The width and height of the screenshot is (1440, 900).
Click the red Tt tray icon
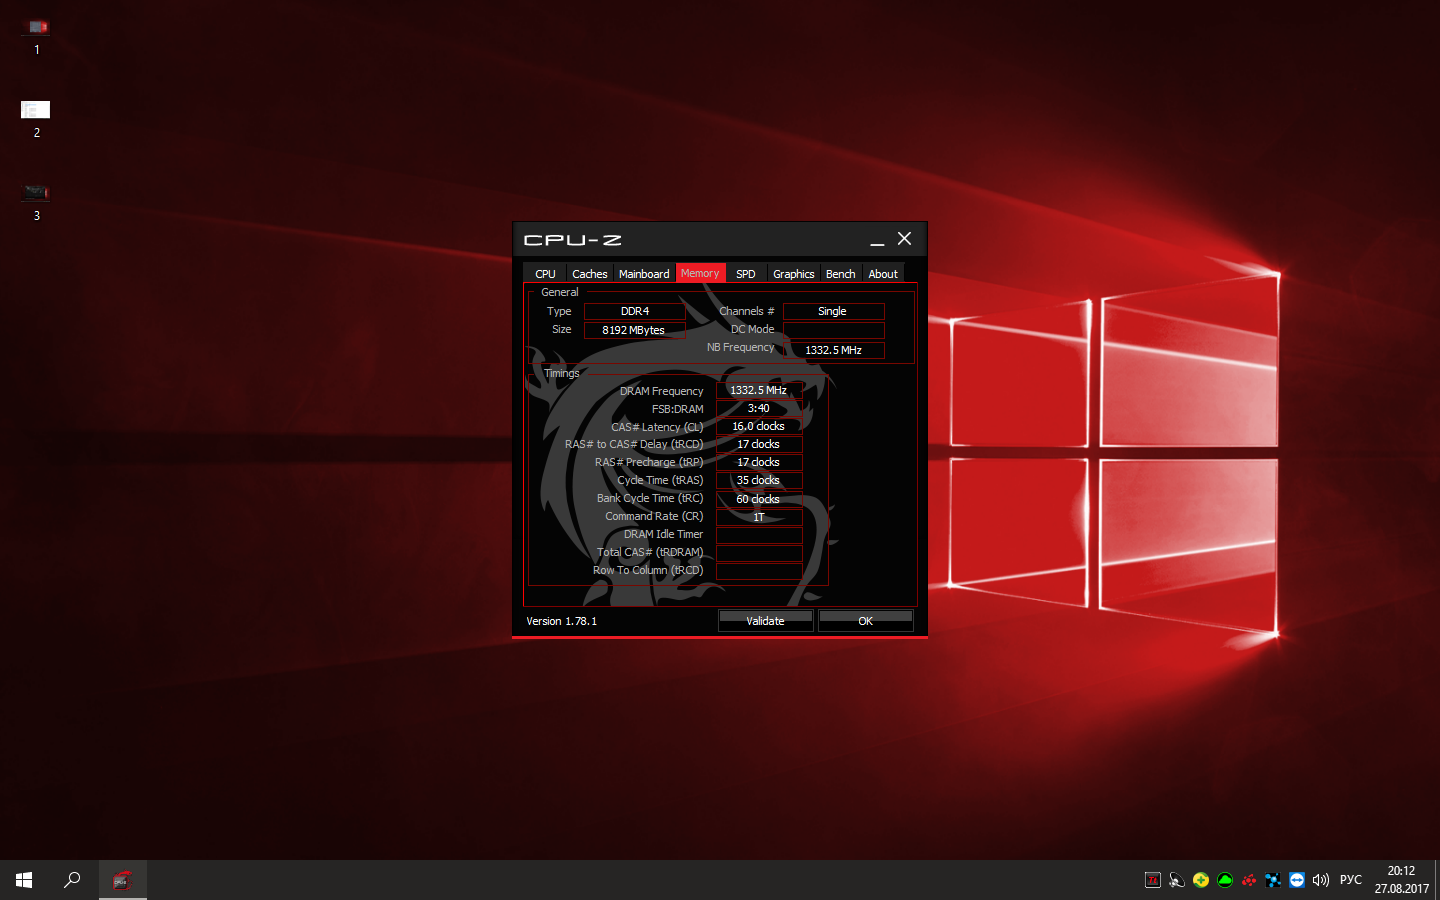tap(1153, 880)
